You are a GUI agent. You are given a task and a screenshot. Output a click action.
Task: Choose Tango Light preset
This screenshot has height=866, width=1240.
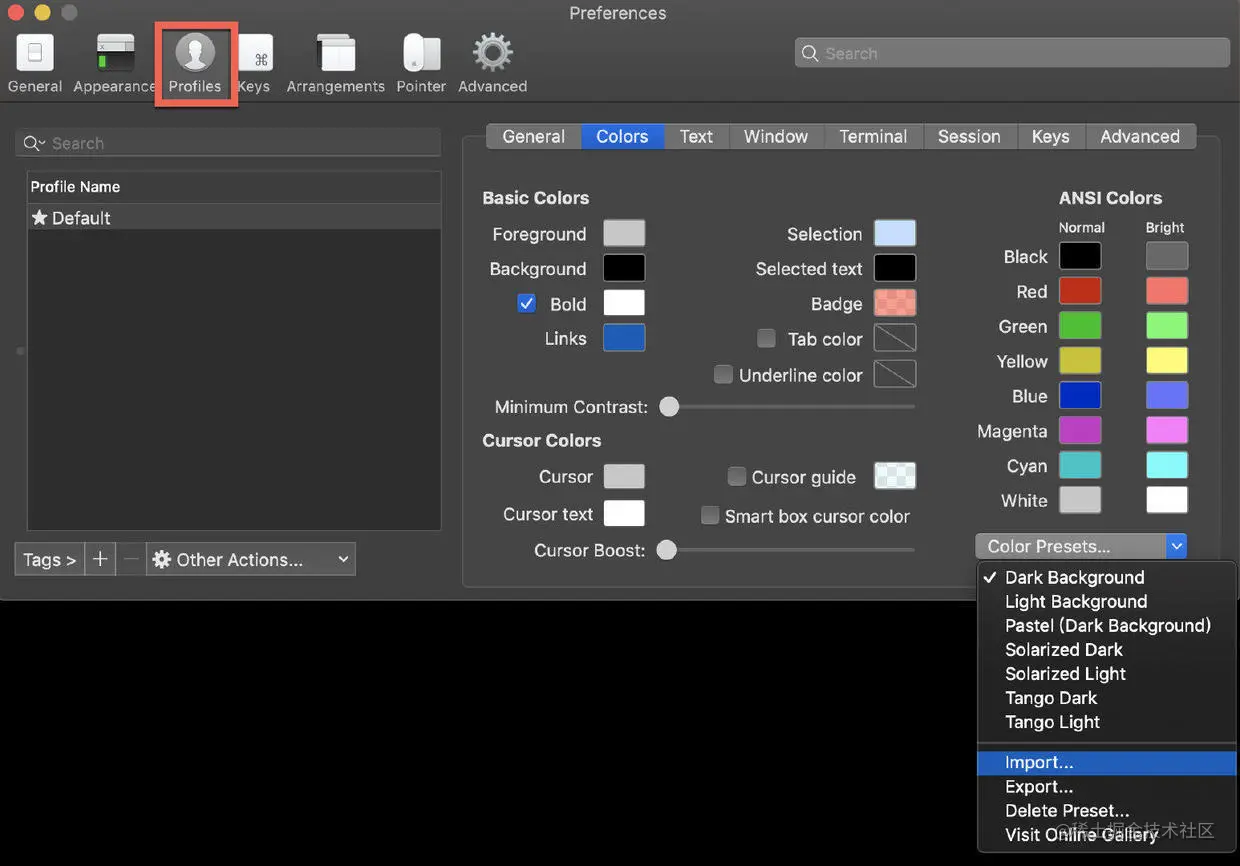click(1107, 721)
